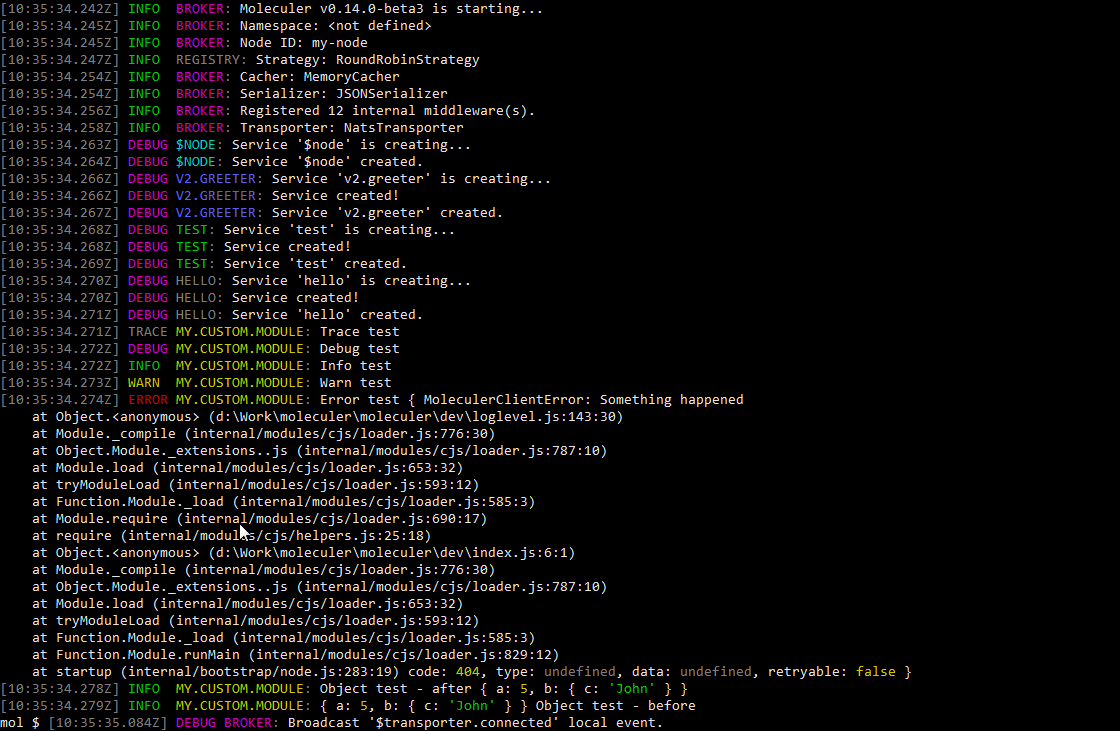
Task: Click 'Serializer: JSONSerializer' text
Action: pos(344,94)
